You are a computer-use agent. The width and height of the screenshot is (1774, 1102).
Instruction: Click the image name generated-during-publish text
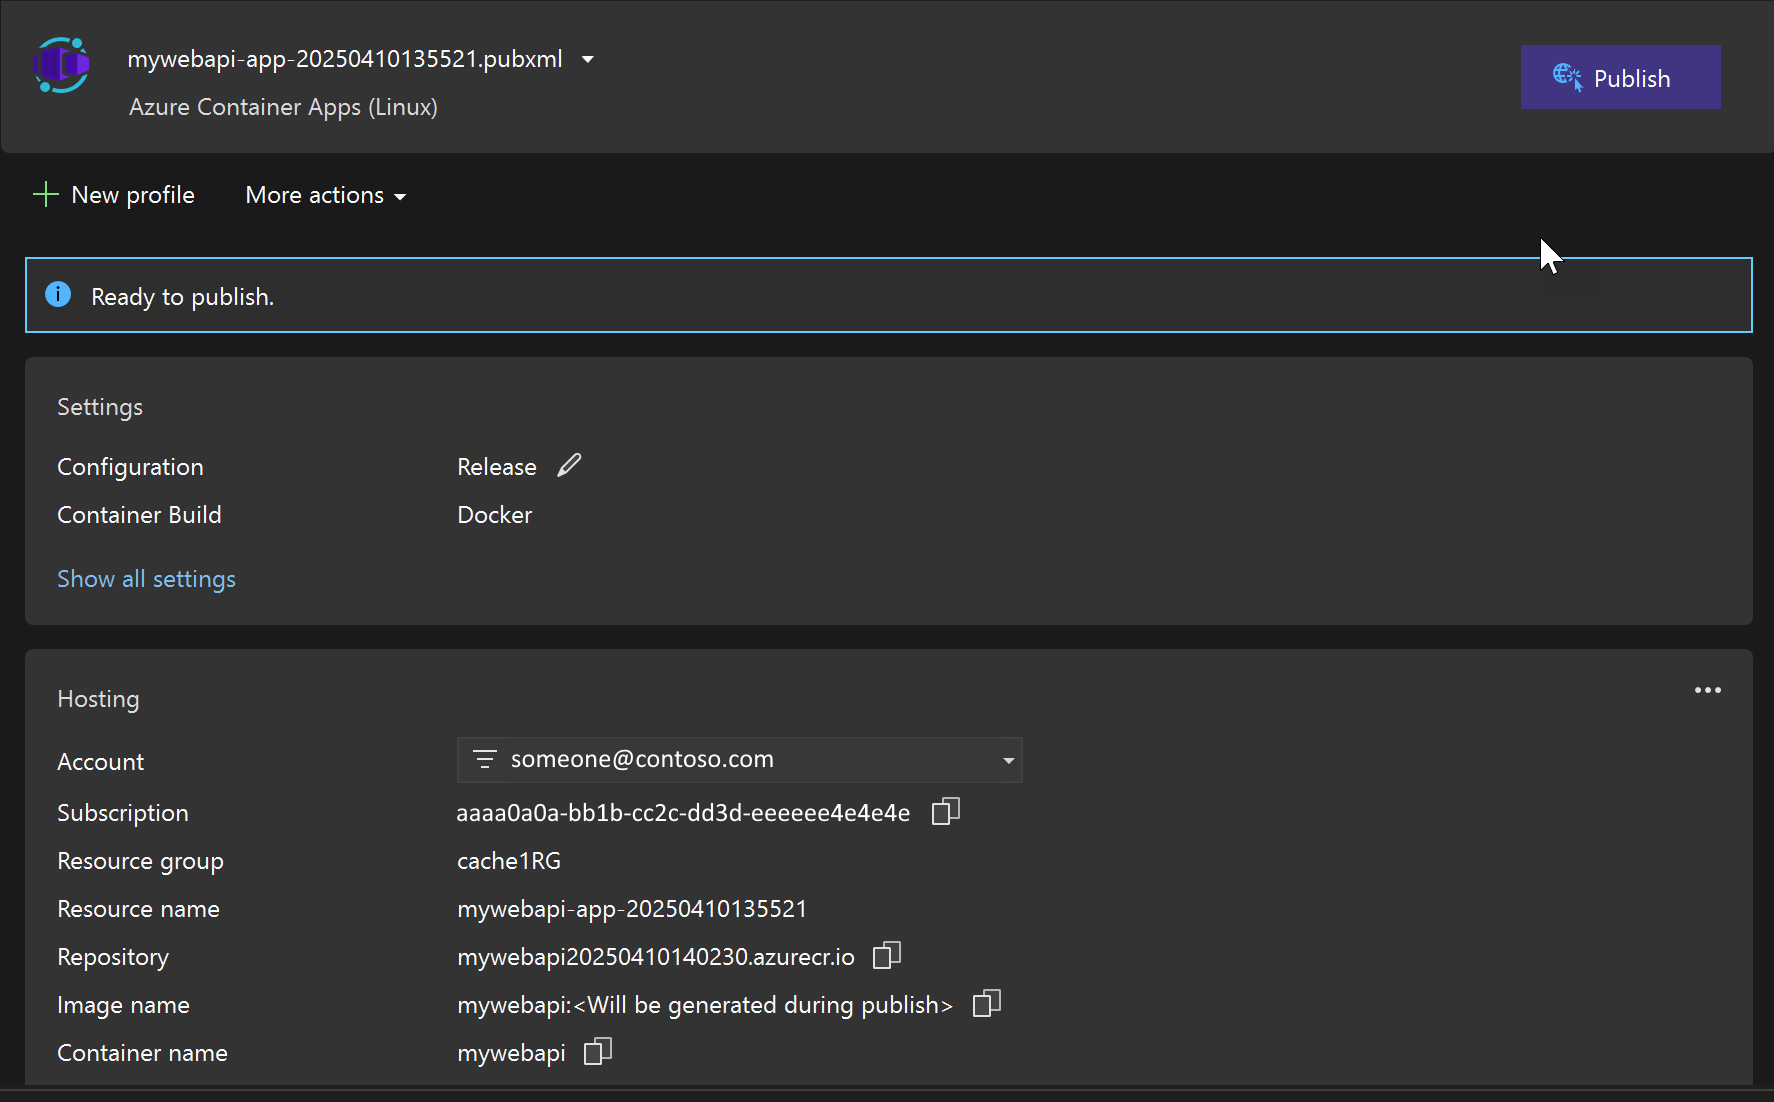705,1005
